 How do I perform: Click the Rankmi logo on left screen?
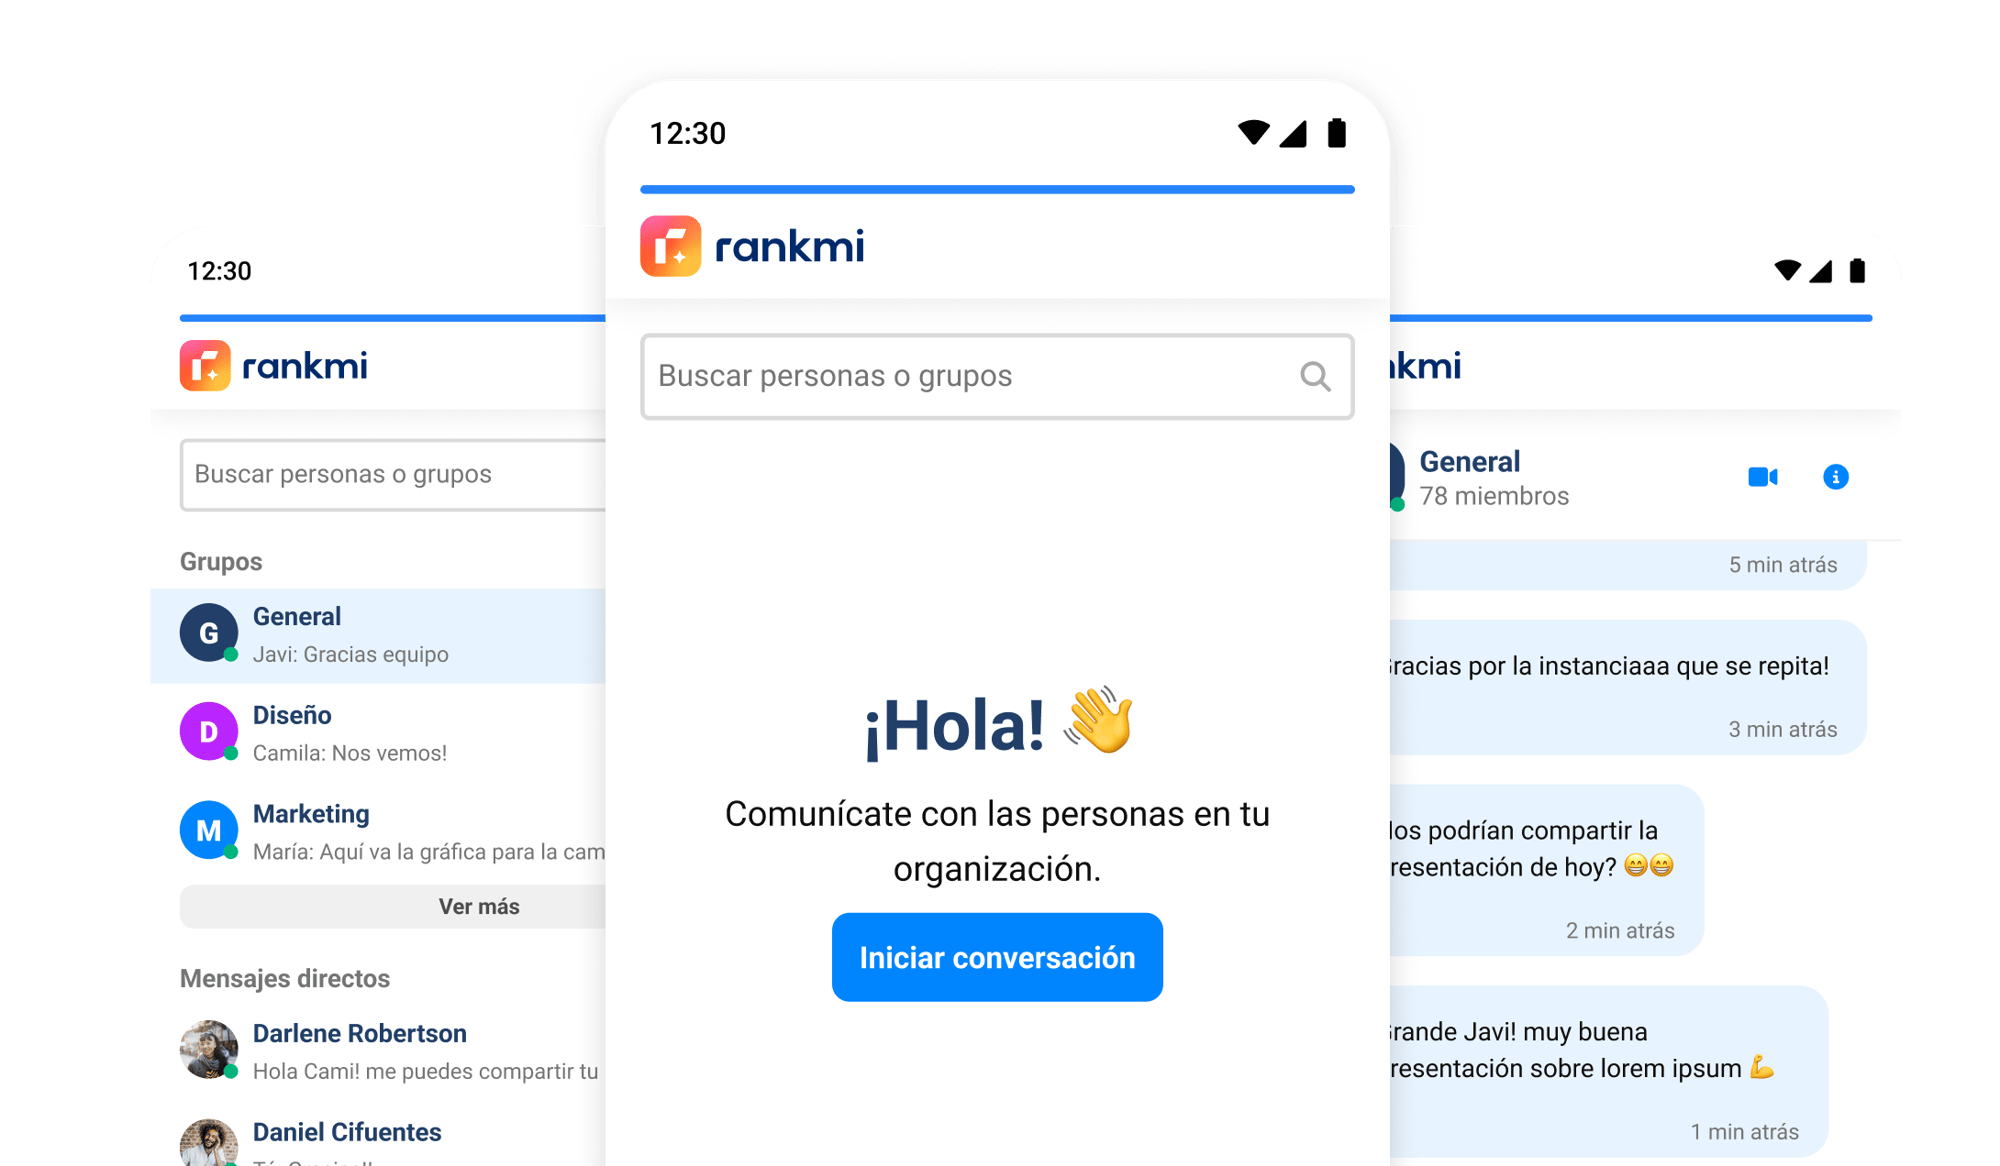(273, 365)
